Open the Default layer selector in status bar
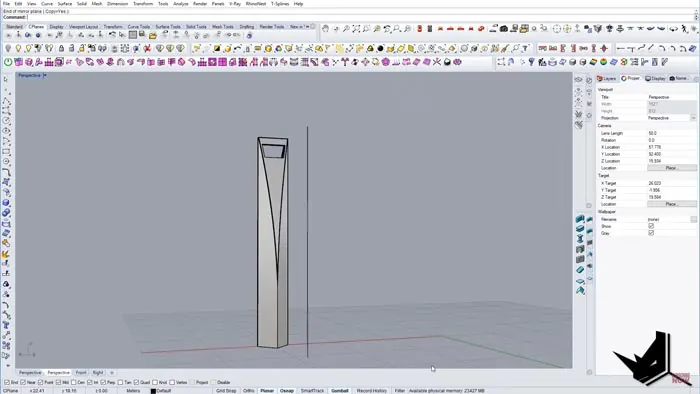 [x=163, y=391]
